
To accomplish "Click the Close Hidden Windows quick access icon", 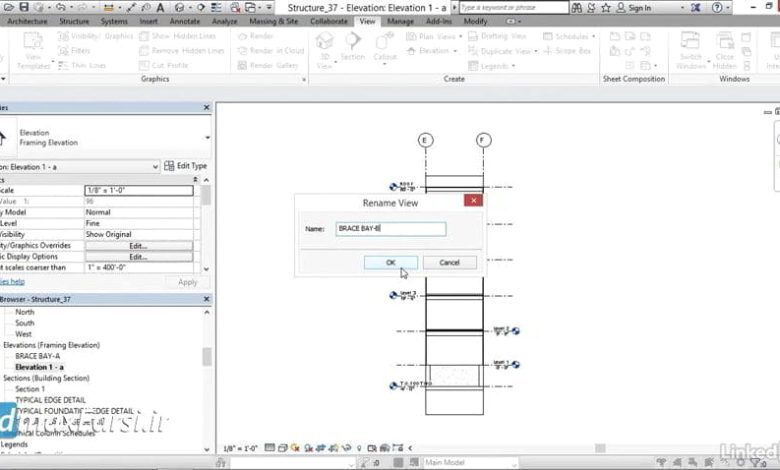I will (235, 7).
